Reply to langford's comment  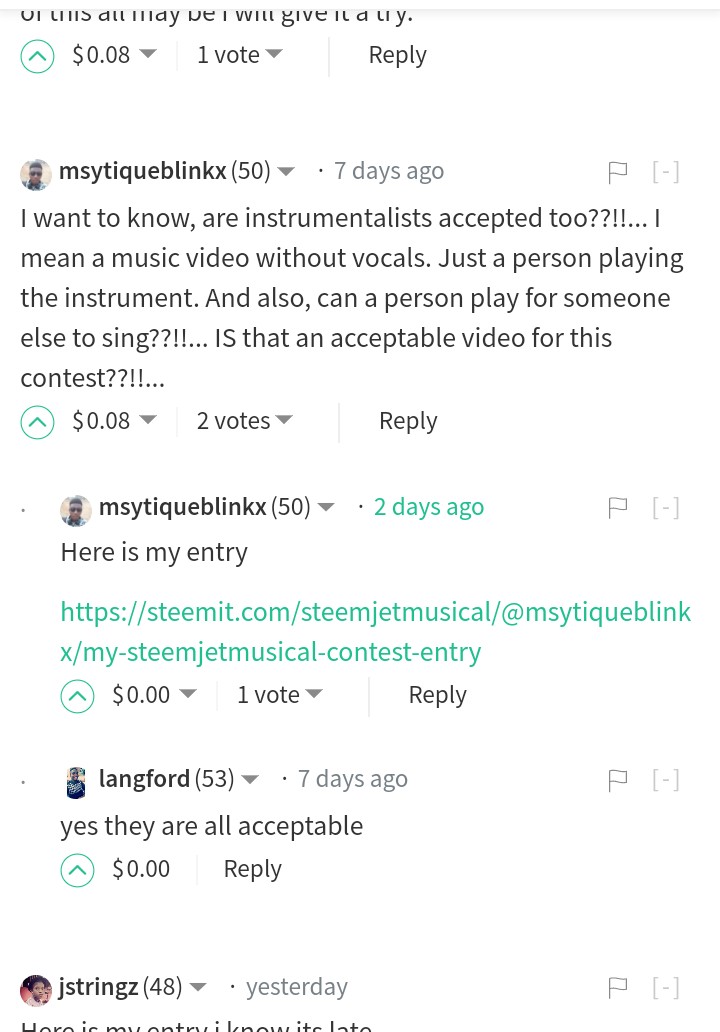pyautogui.click(x=252, y=869)
